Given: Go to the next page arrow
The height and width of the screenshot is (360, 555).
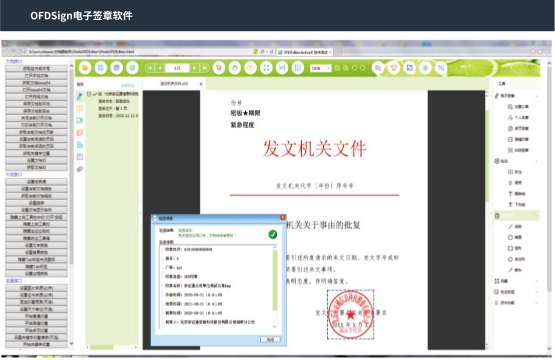Looking at the screenshot, I should (x=194, y=68).
